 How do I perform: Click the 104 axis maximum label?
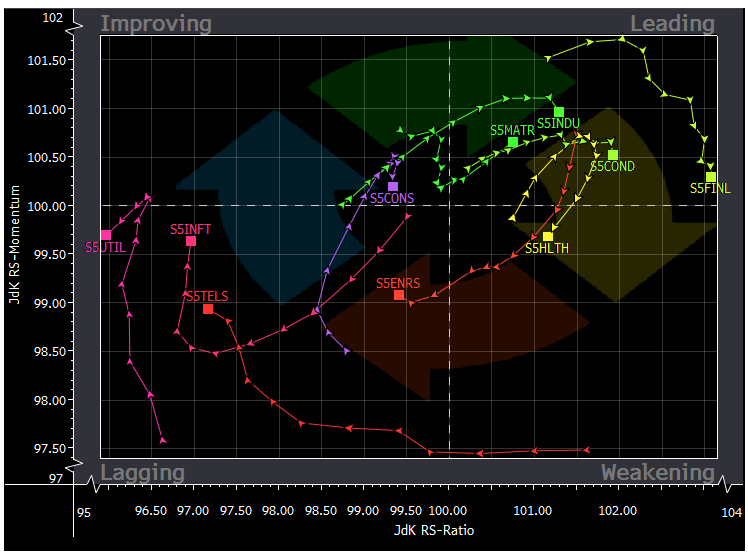pos(732,513)
